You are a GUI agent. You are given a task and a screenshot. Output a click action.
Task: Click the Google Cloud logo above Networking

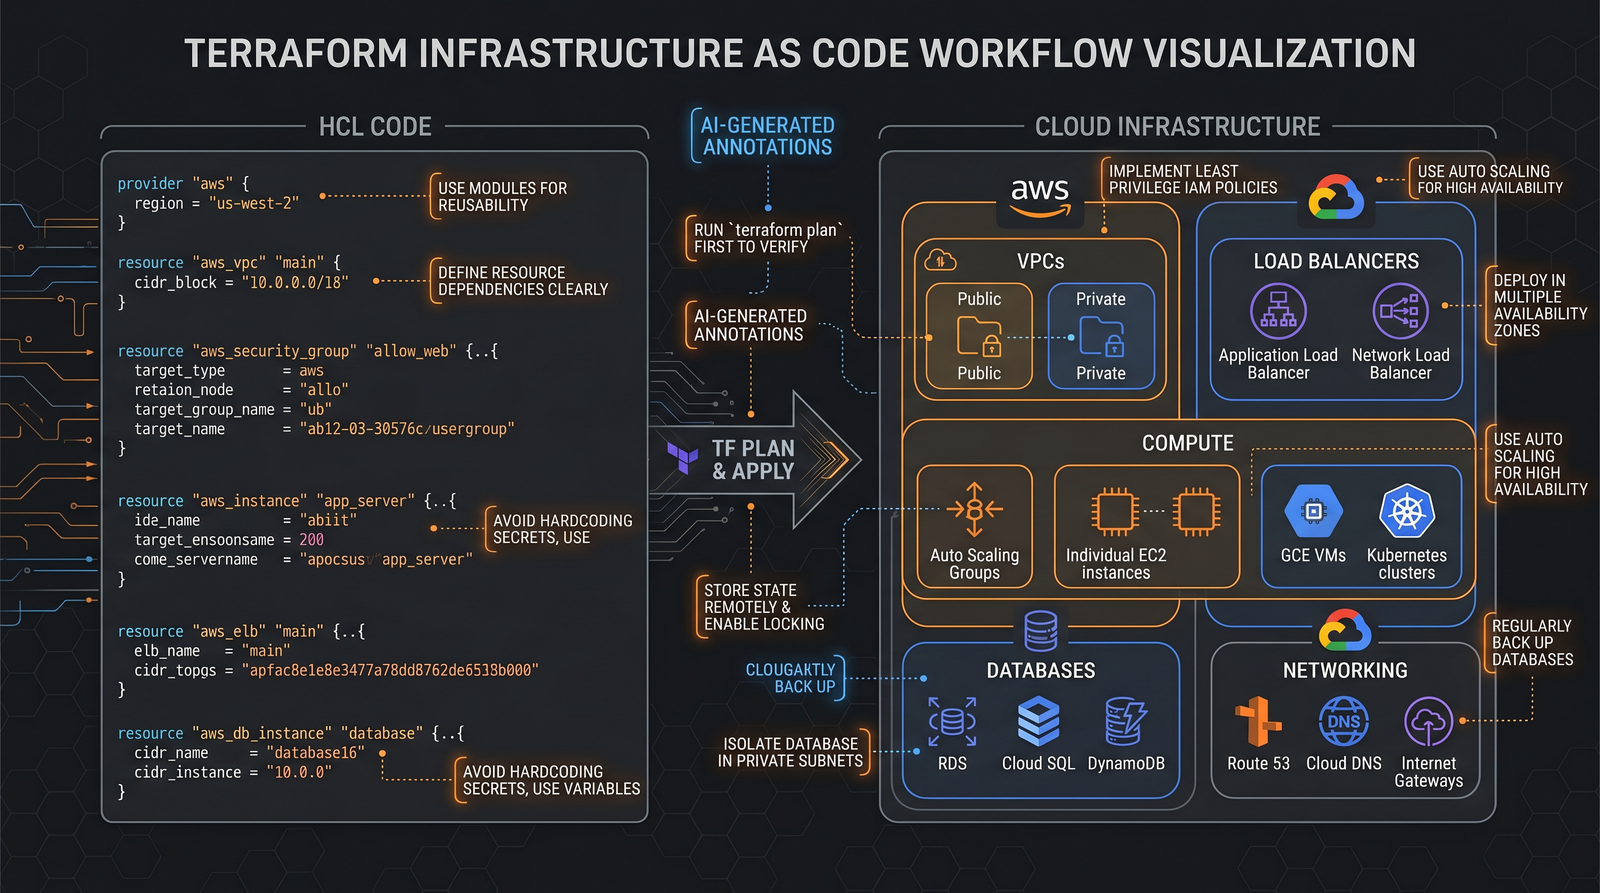click(x=1344, y=631)
